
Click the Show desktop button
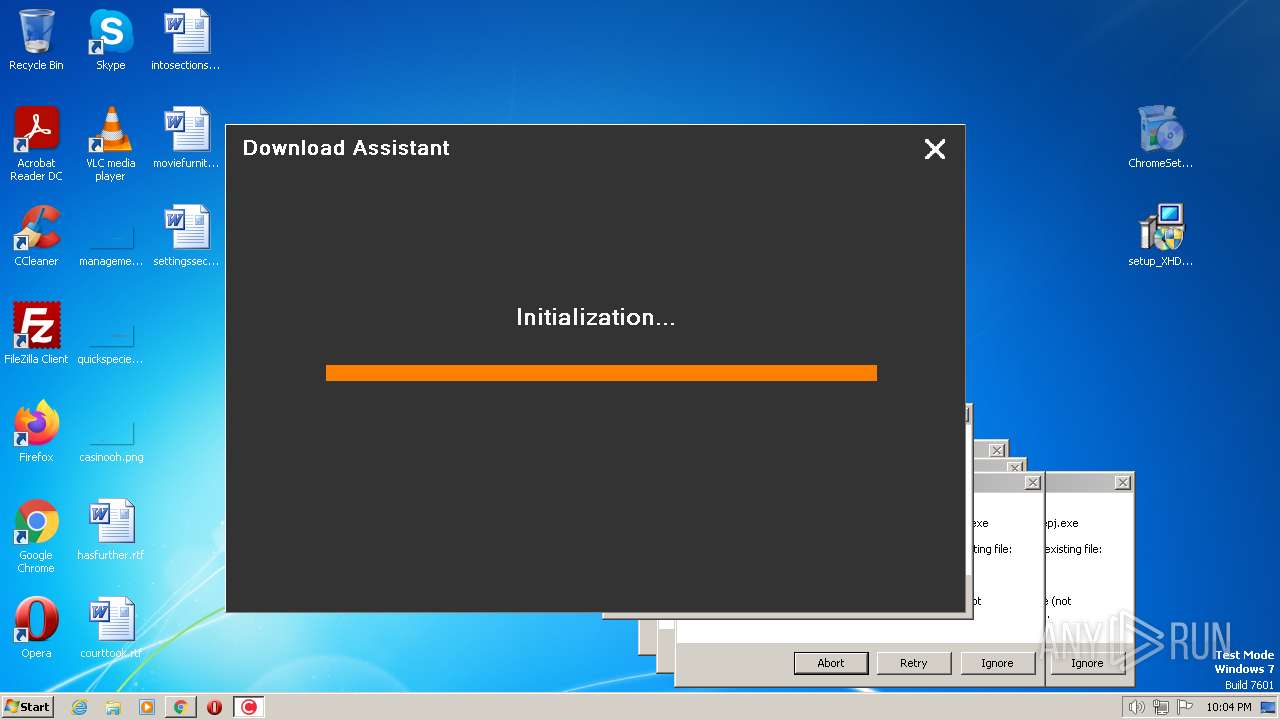click(1270, 707)
